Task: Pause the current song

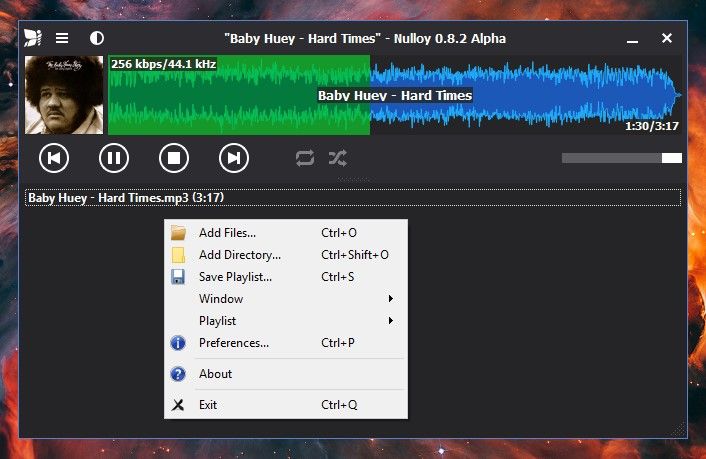Action: pyautogui.click(x=114, y=157)
